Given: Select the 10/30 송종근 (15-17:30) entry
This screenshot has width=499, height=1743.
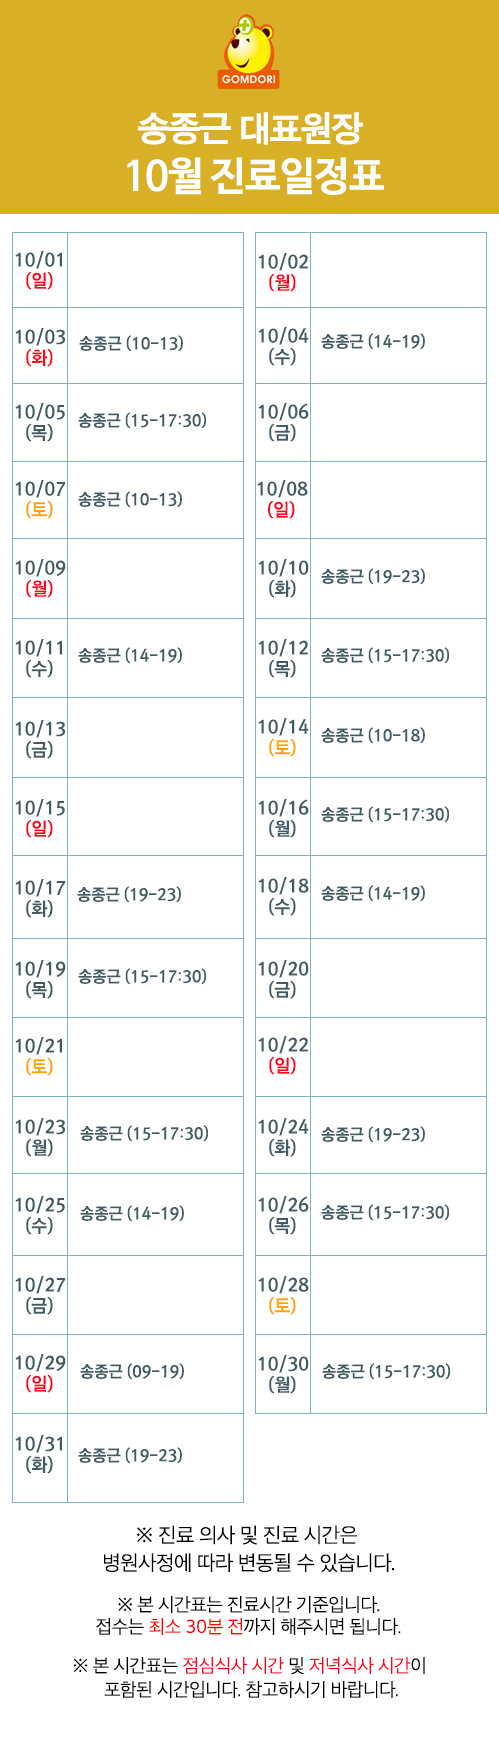Looking at the screenshot, I should click(386, 1372).
